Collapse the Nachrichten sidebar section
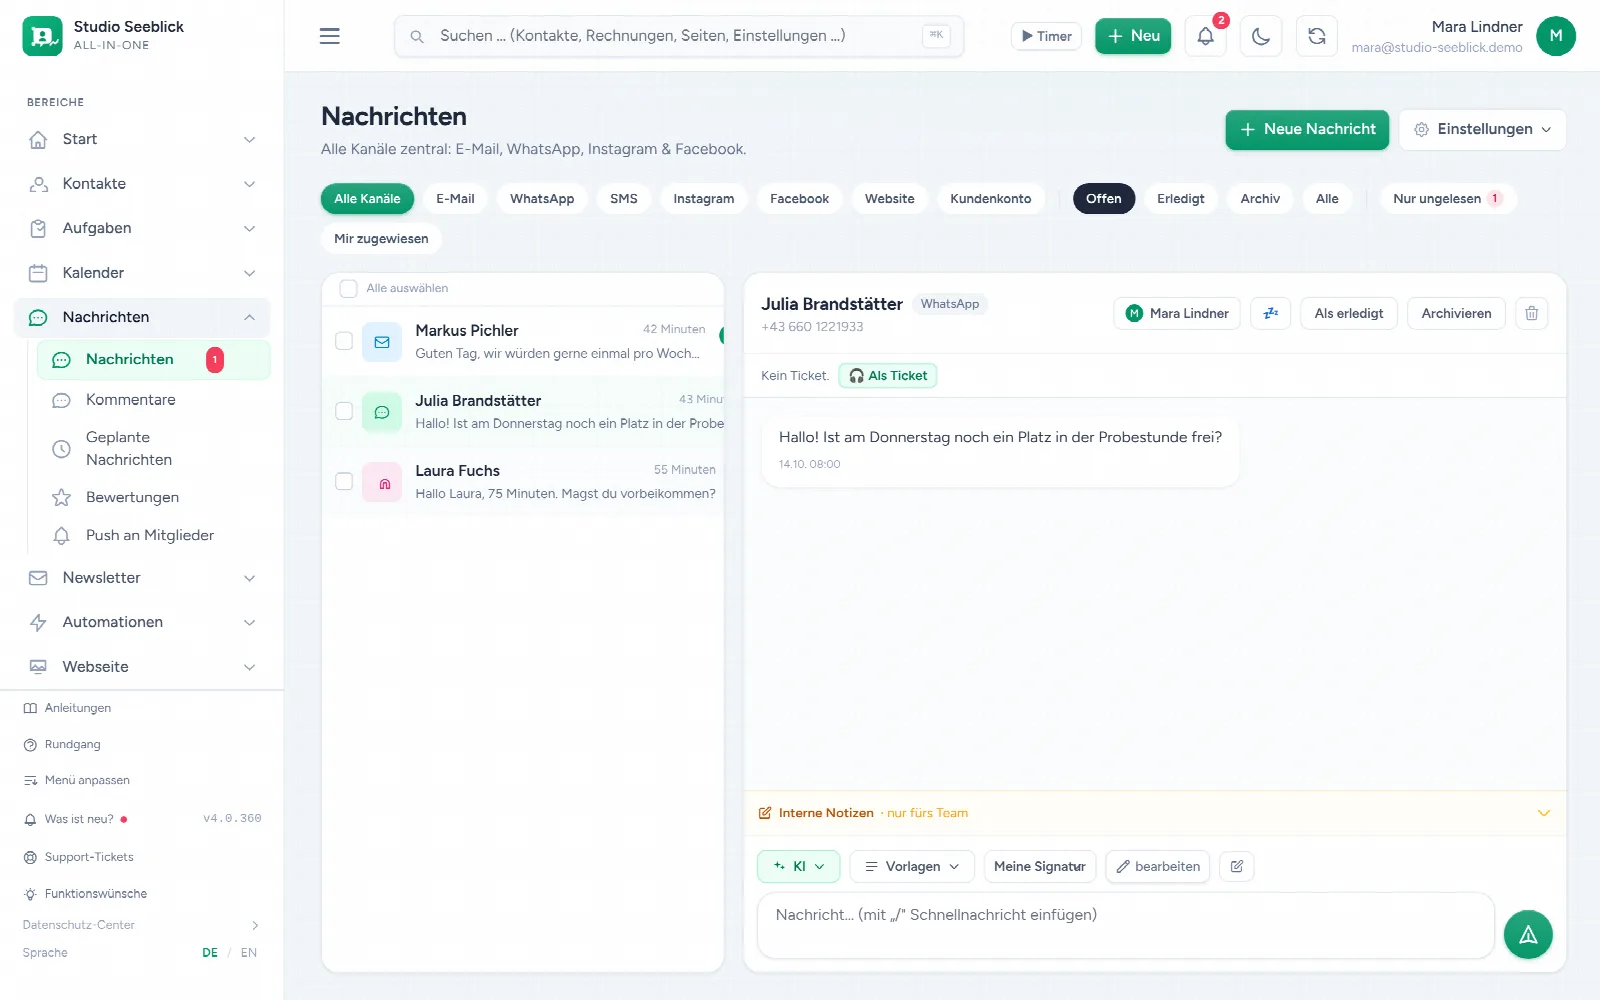Viewport: 1600px width, 1000px height. pyautogui.click(x=142, y=317)
